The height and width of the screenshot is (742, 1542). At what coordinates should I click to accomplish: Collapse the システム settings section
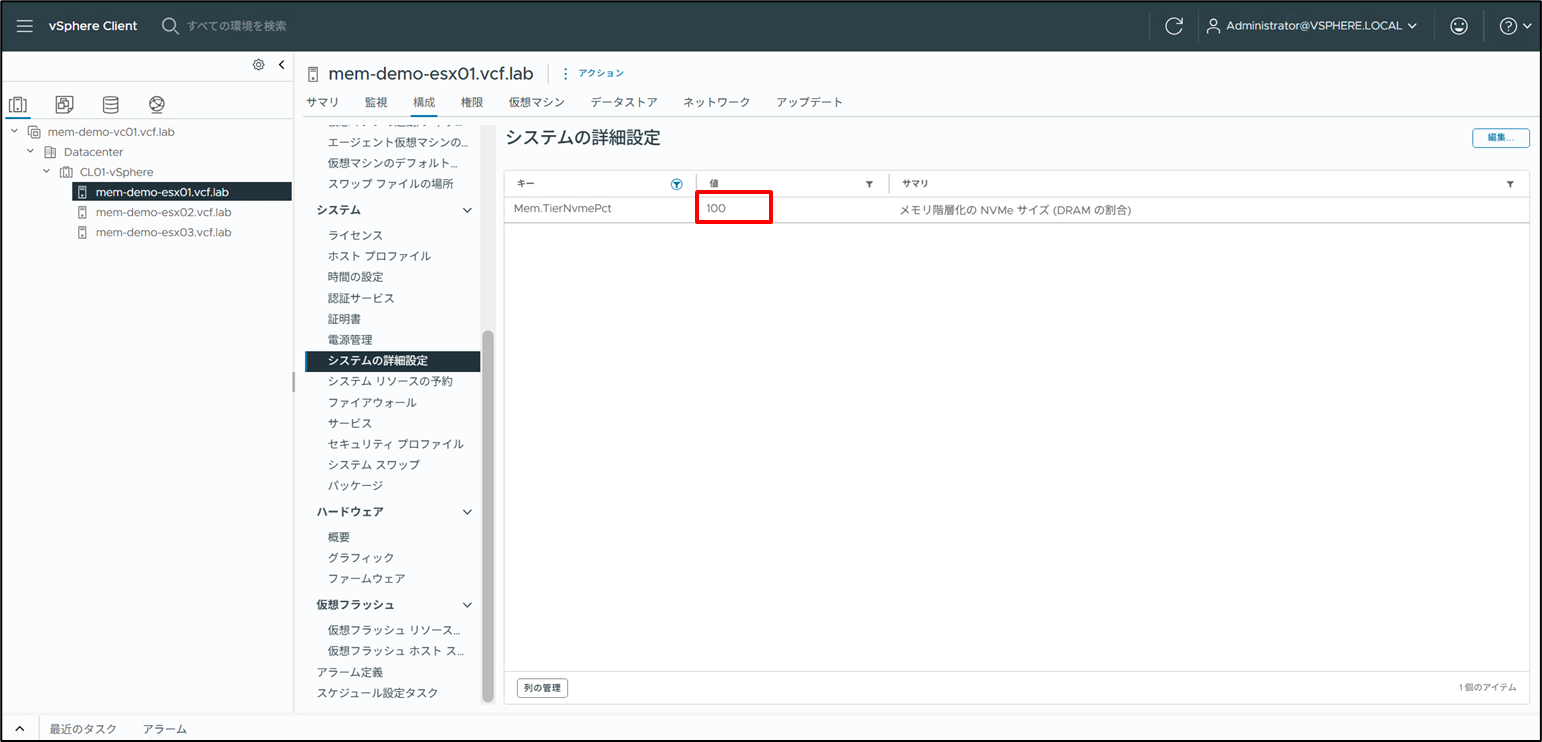coord(466,210)
